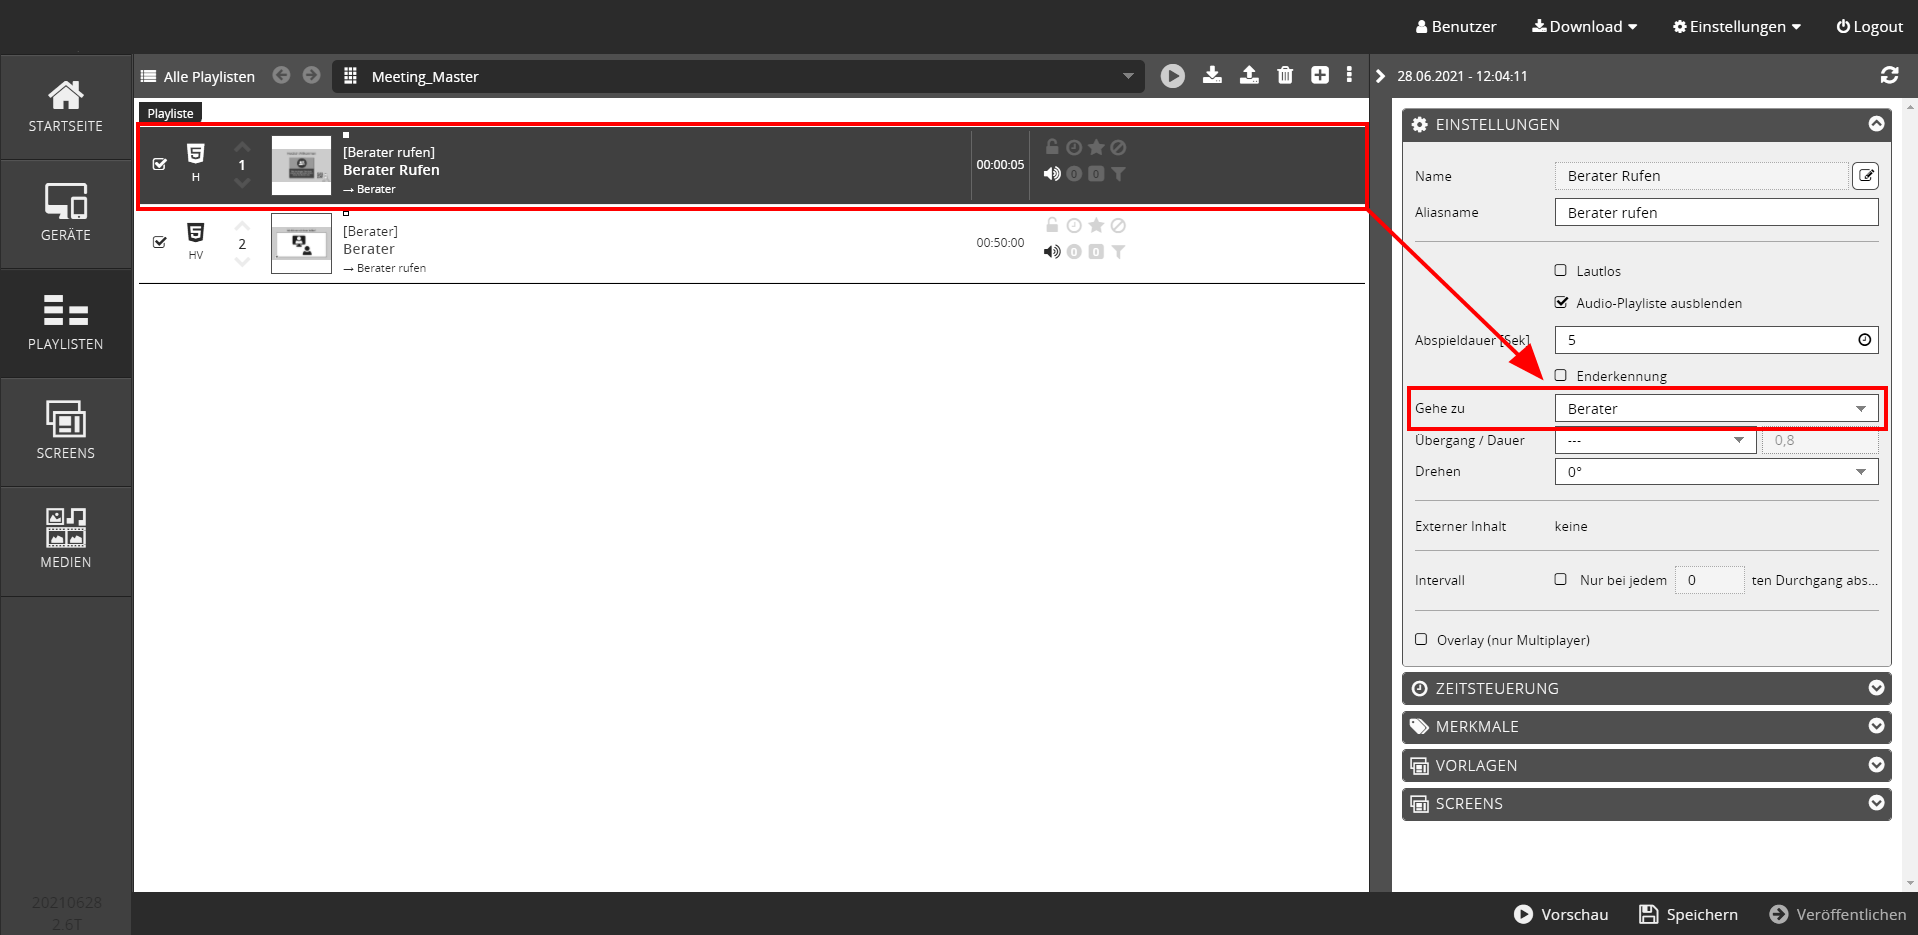The height and width of the screenshot is (935, 1918).
Task: Click the edit icon next to Name field
Action: (x=1865, y=176)
